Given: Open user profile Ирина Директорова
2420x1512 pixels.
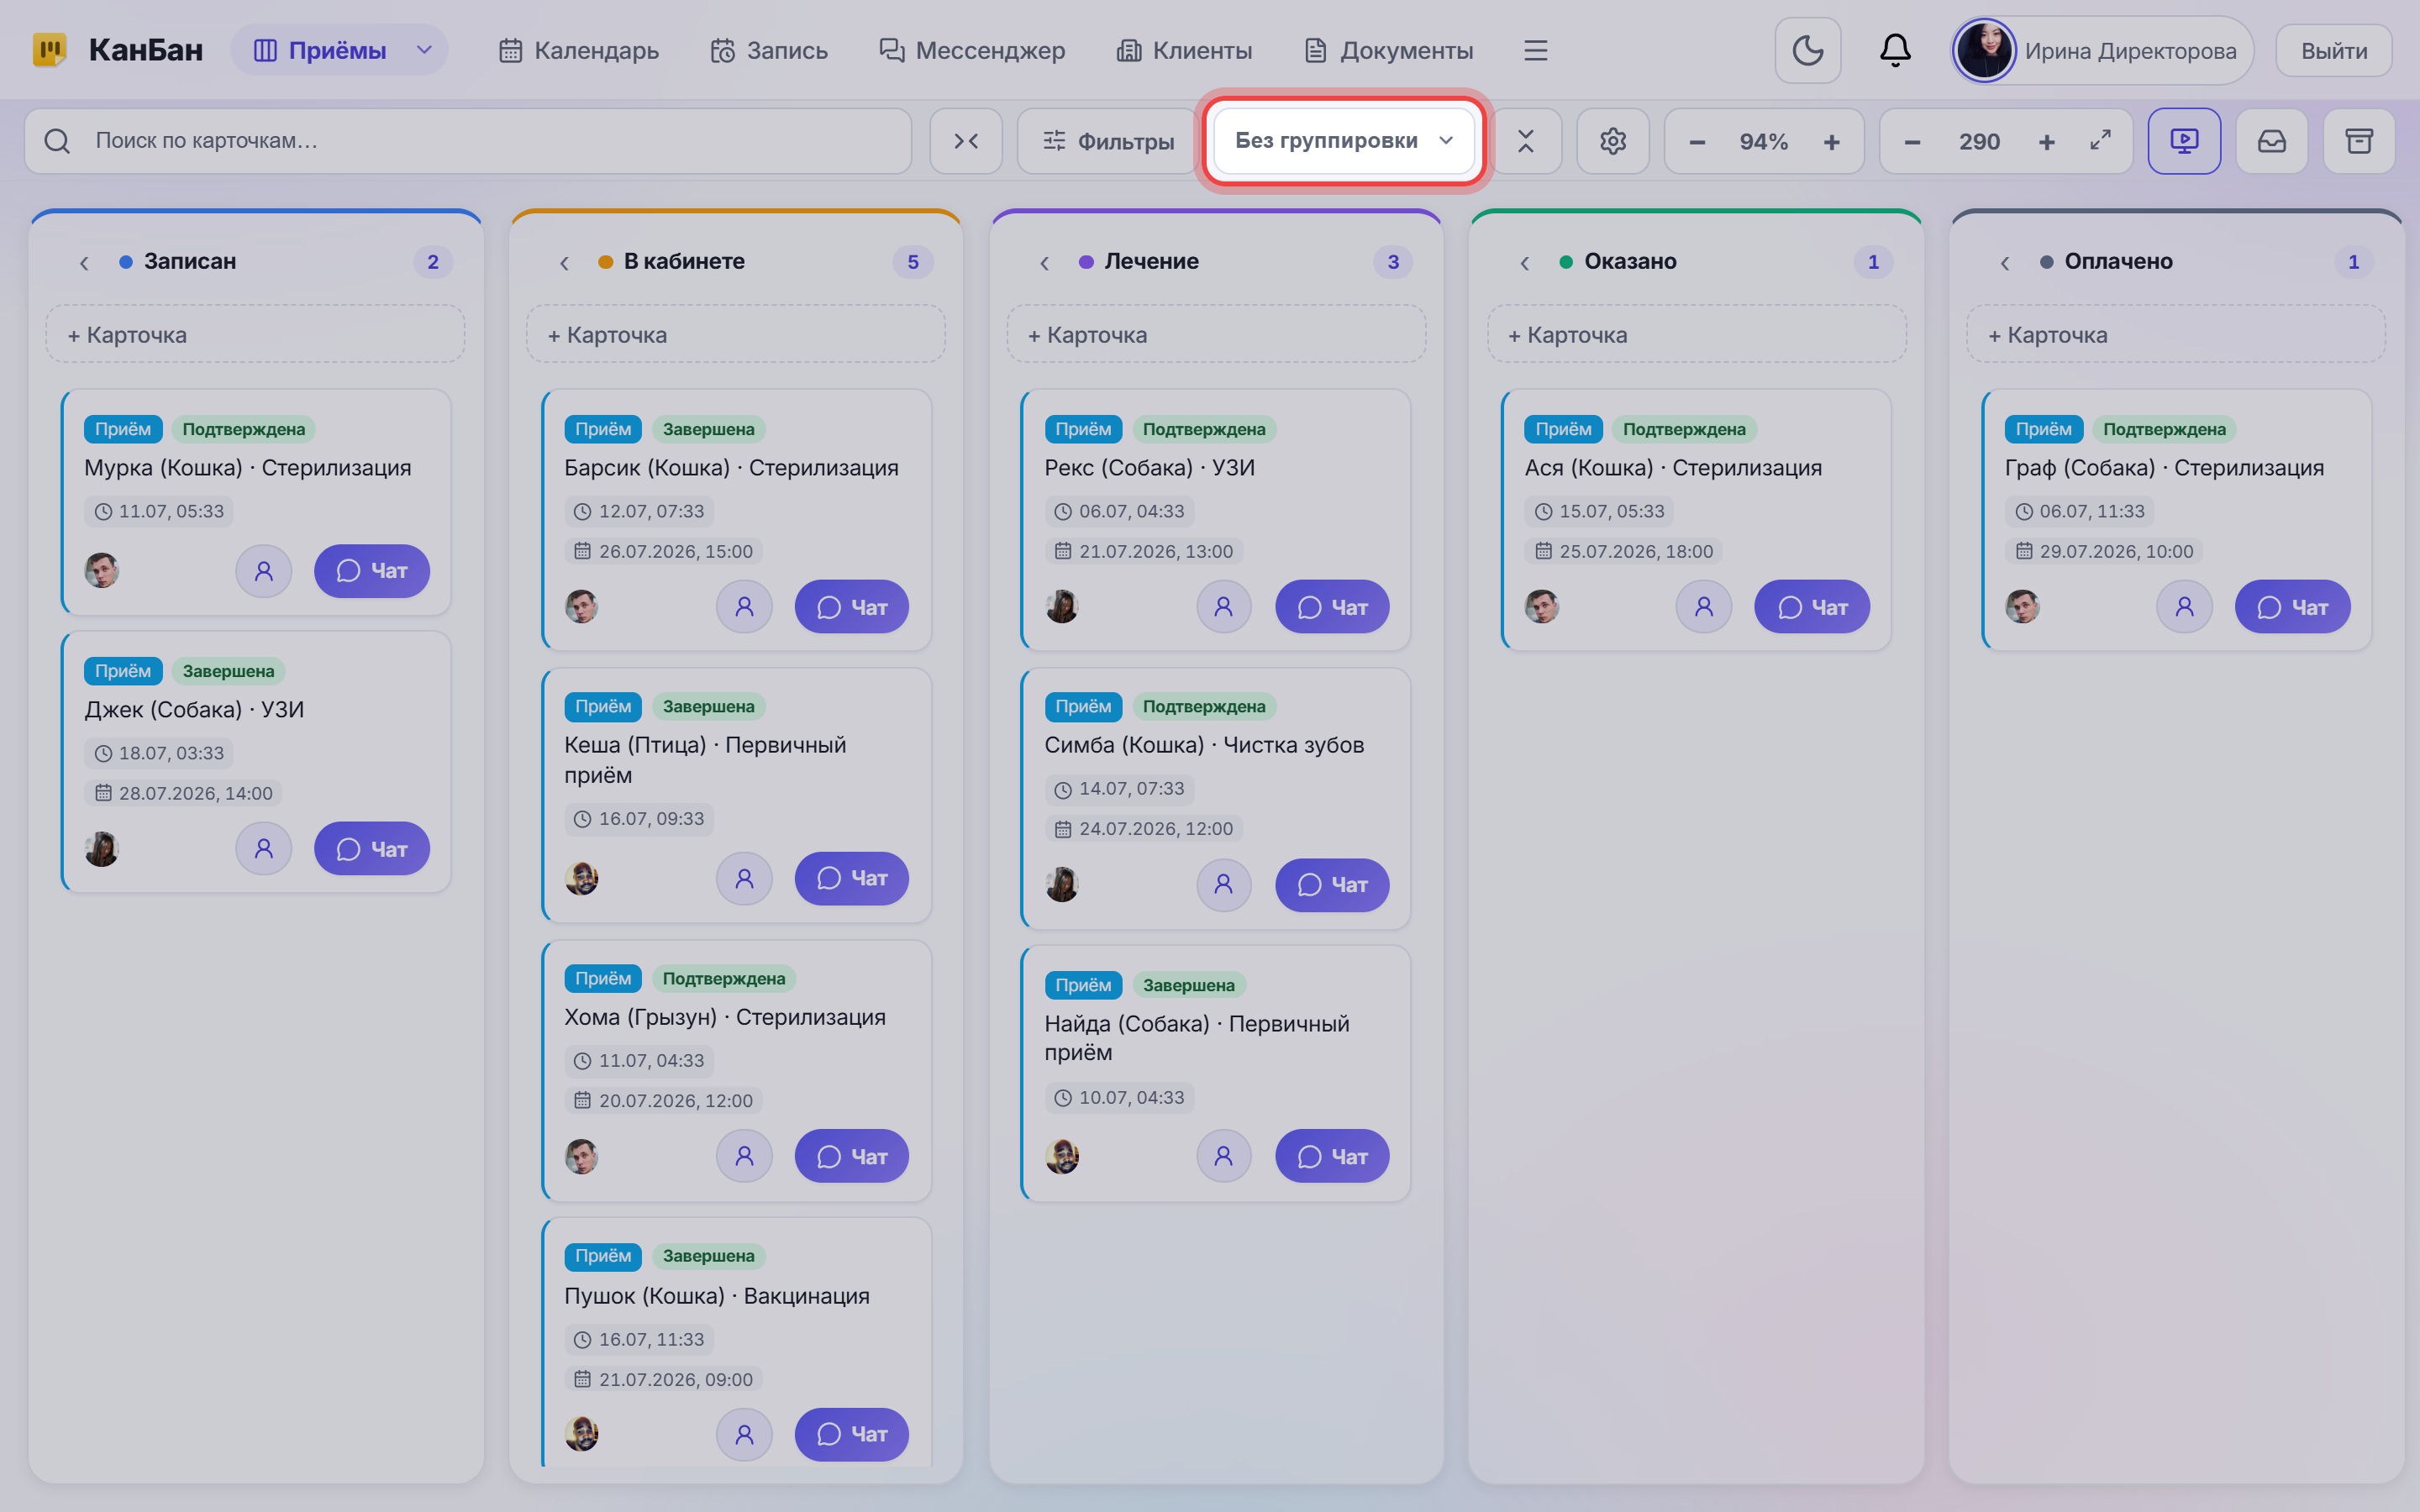Looking at the screenshot, I should click(x=2102, y=50).
